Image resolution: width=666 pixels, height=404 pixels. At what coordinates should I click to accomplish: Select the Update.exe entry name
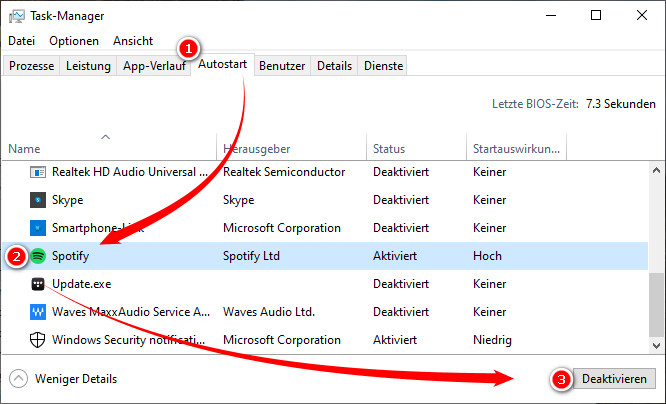[x=82, y=284]
